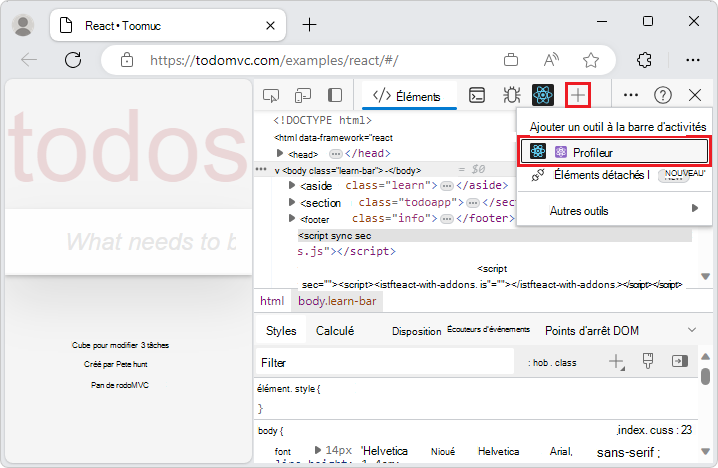Click the Inspect element picker icon
Screen dimensions: 718x468
click(271, 95)
